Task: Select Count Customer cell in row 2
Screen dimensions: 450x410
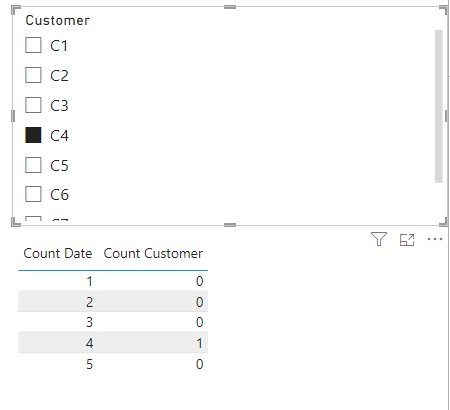Action: [x=153, y=302]
